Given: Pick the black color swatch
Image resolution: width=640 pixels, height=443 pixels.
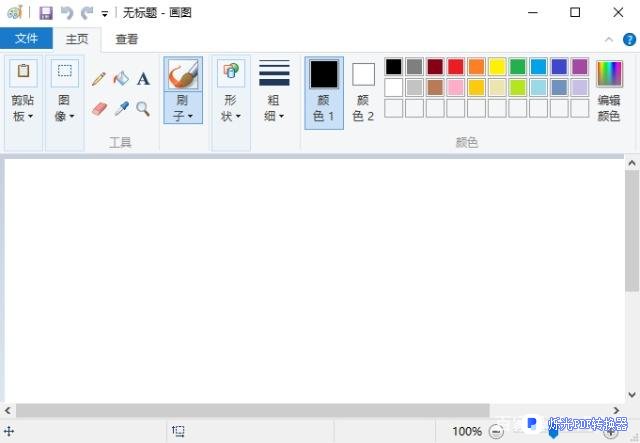Looking at the screenshot, I should pyautogui.click(x=393, y=67).
